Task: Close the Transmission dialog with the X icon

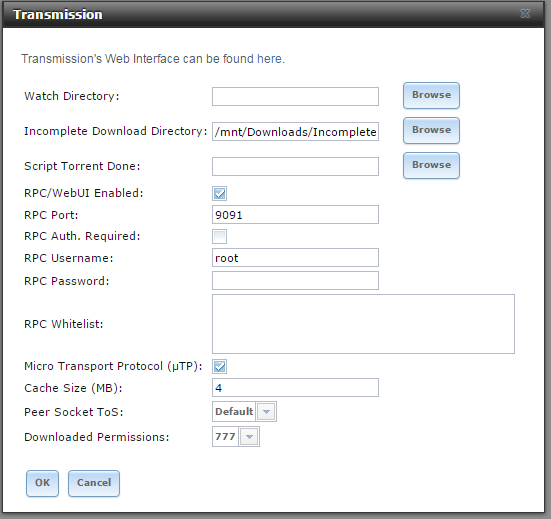Action: pyautogui.click(x=525, y=14)
